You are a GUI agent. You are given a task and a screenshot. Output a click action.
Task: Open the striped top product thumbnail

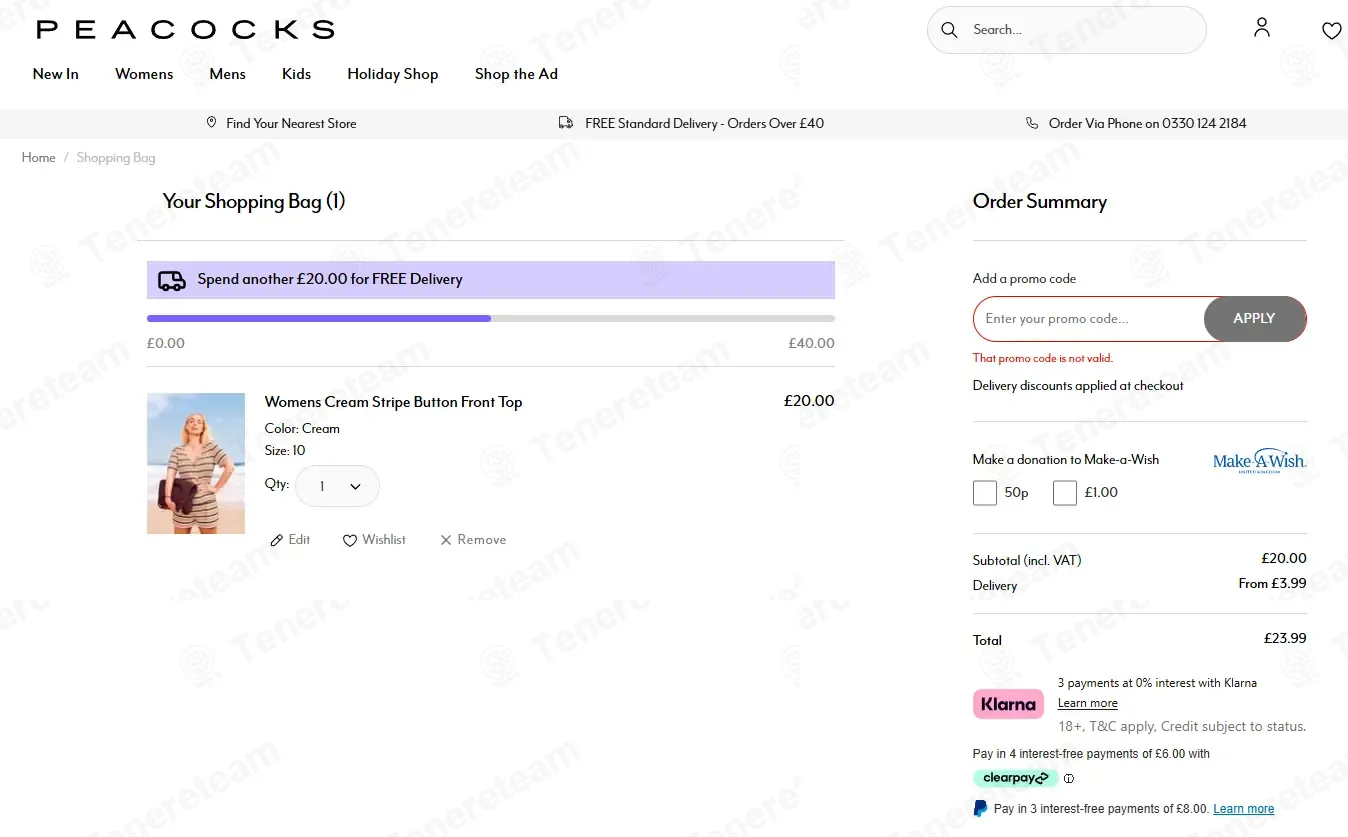click(196, 463)
